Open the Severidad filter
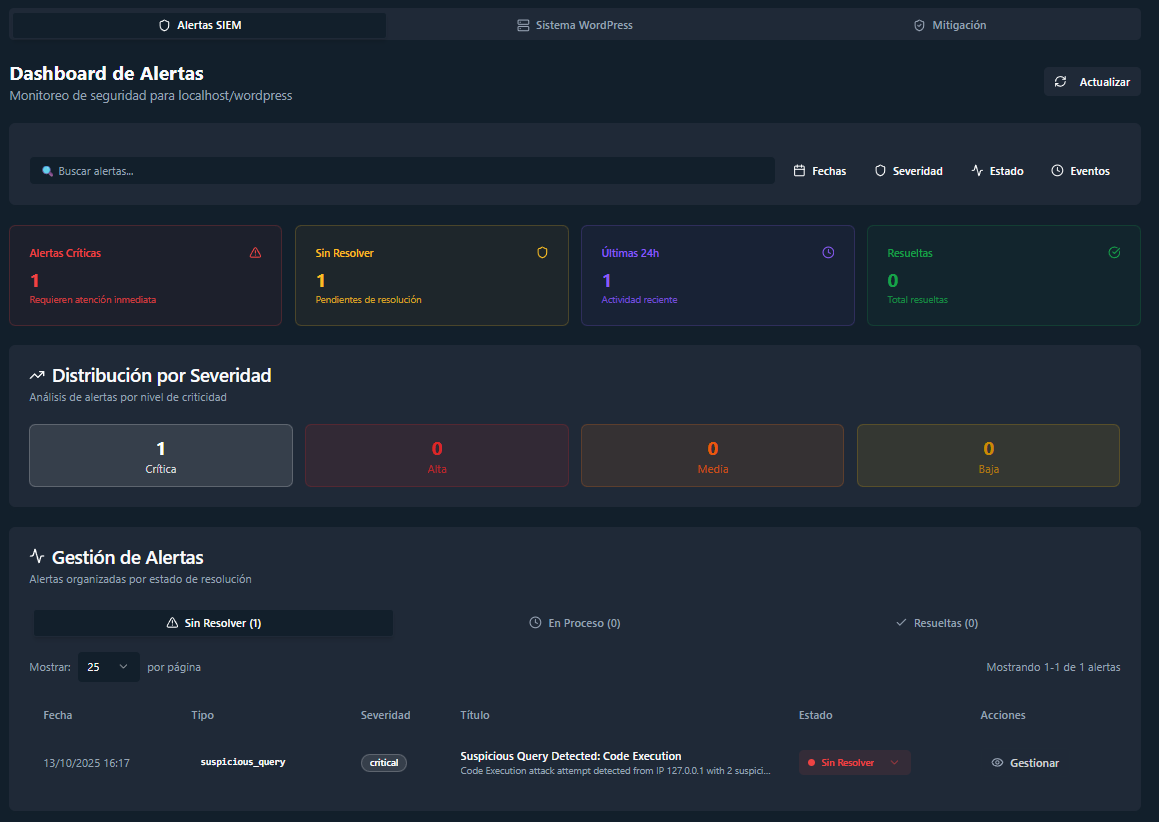Image resolution: width=1159 pixels, height=822 pixels. 908,171
